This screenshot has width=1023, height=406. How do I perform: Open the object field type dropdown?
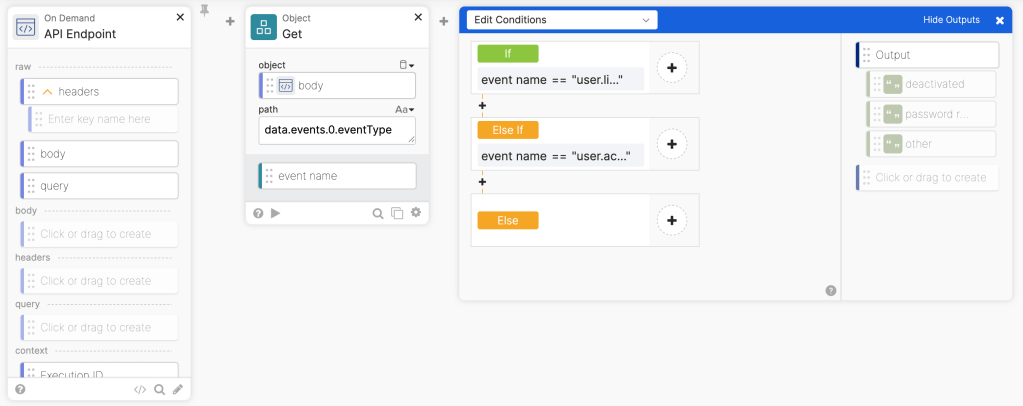(406, 65)
